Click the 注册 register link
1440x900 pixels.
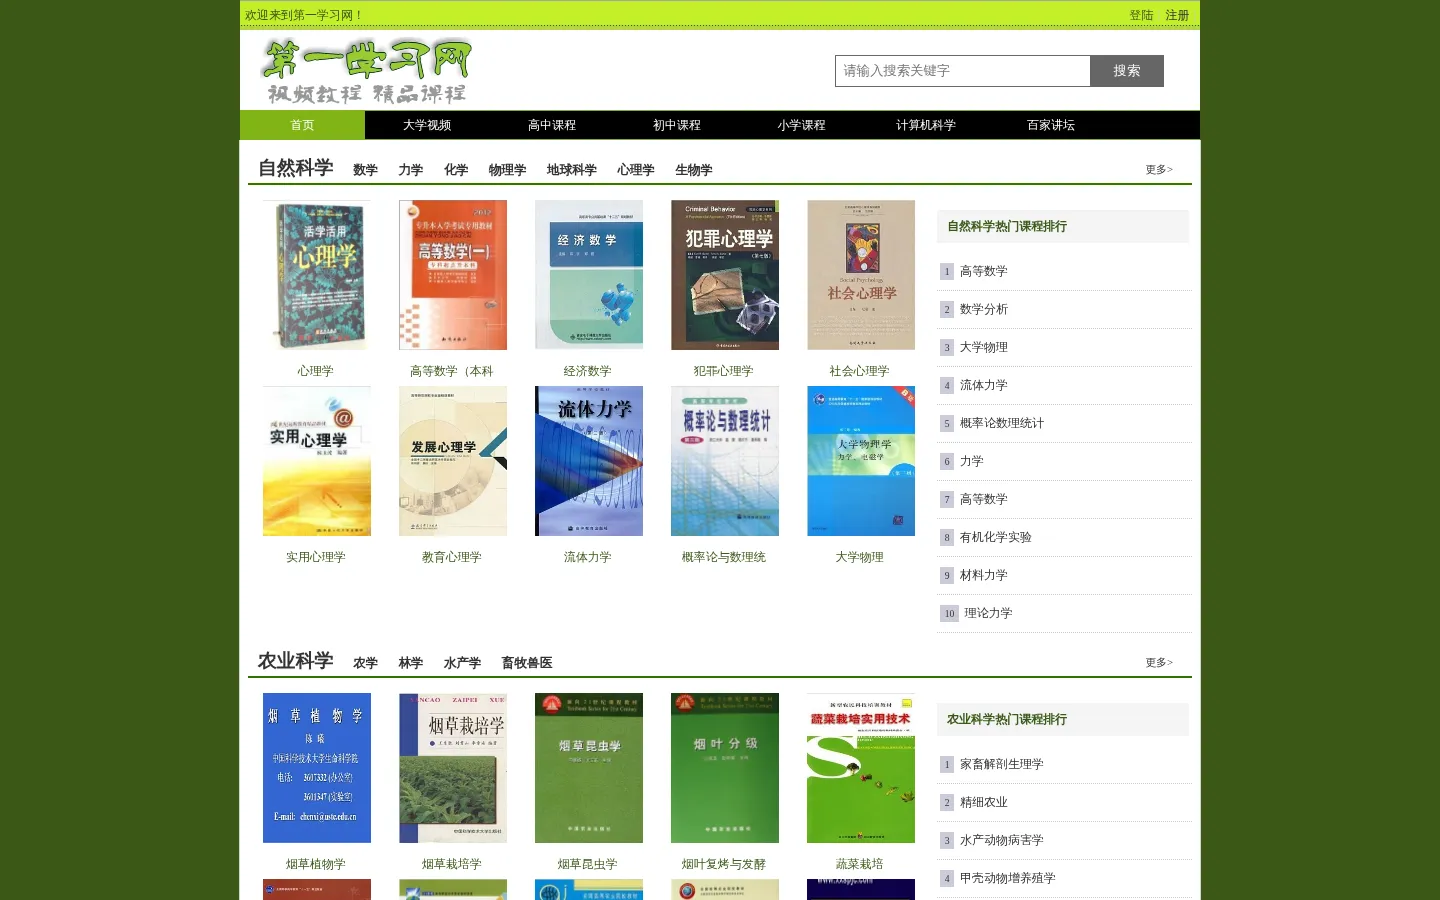click(1177, 15)
